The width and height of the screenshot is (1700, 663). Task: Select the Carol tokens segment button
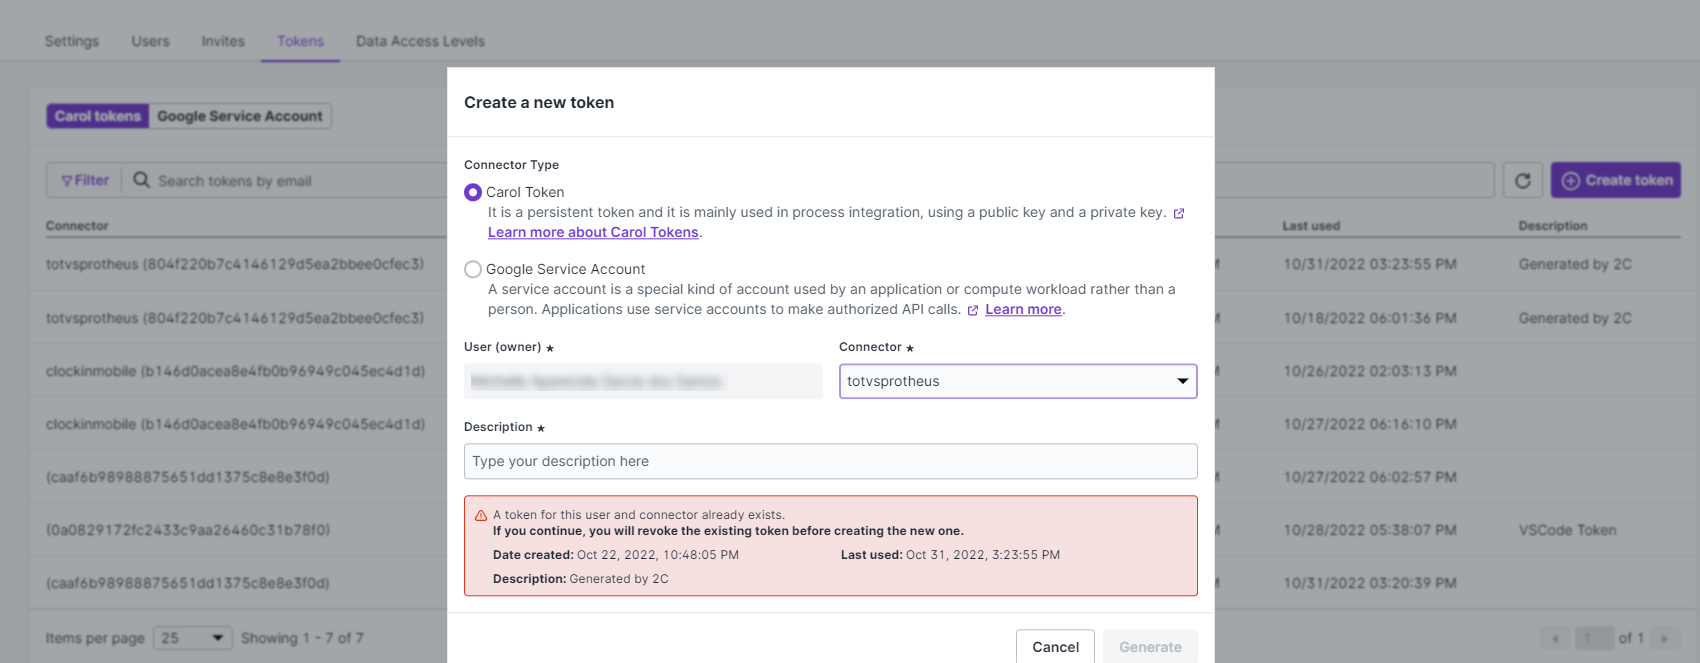98,116
